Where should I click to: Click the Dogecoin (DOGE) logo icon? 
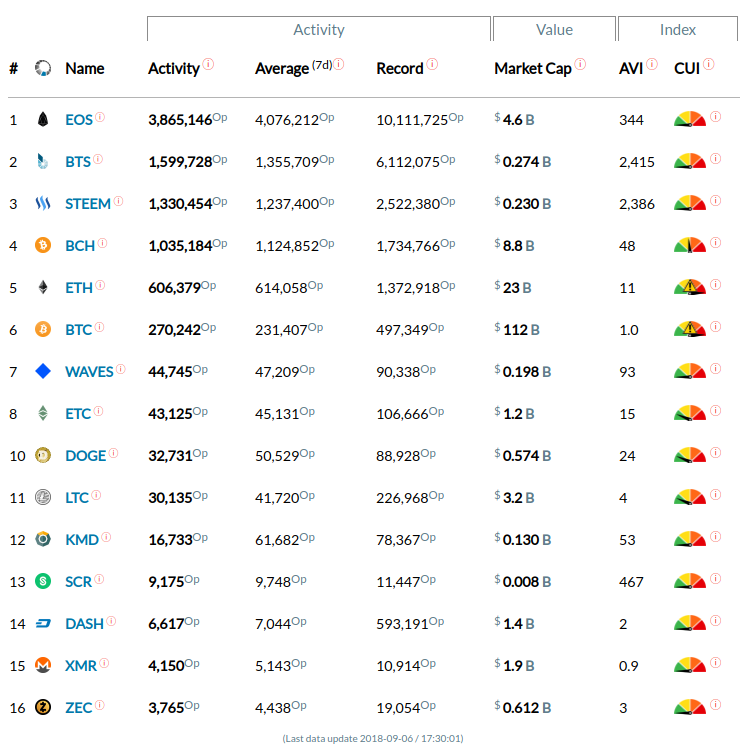click(42, 456)
